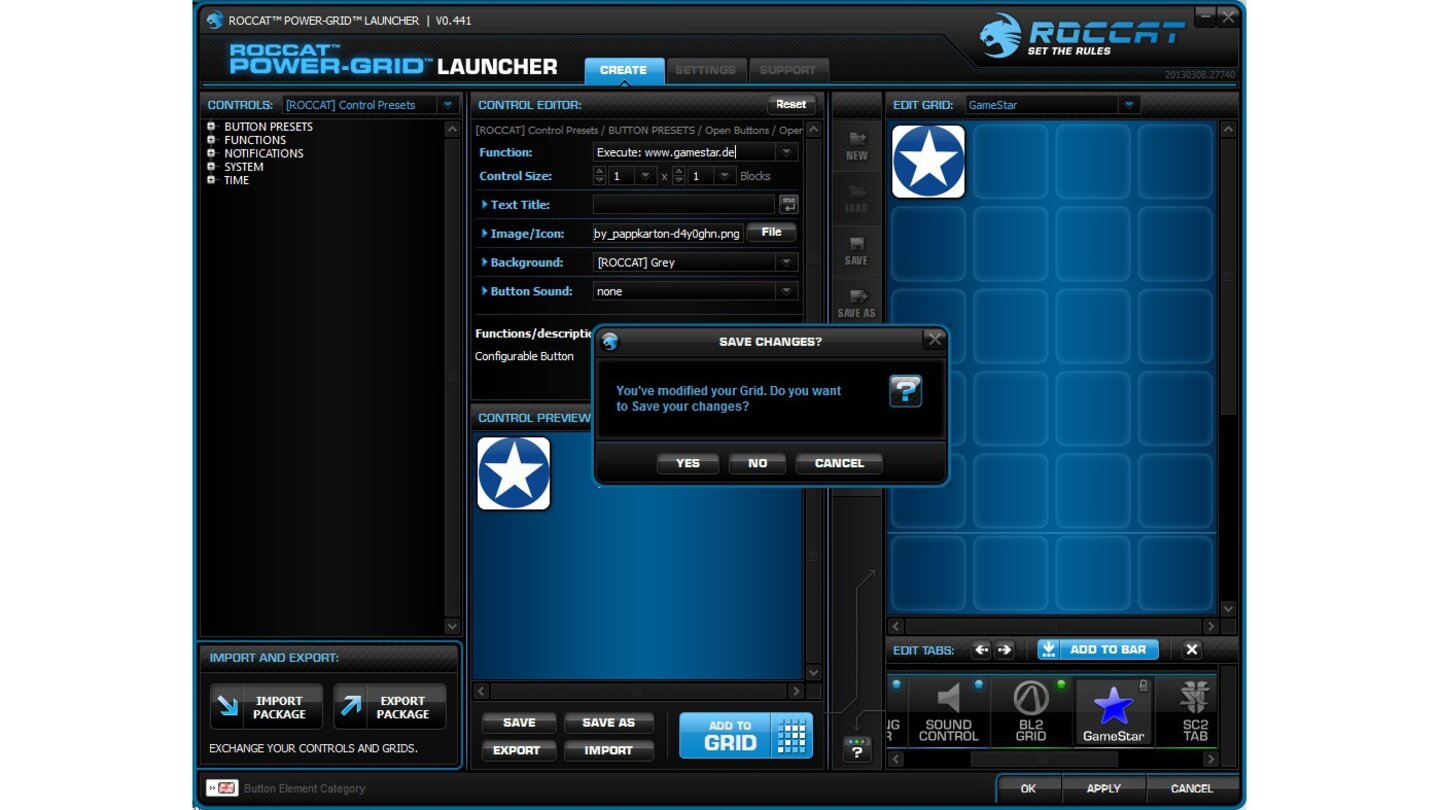Click the lock icon on the GameStar tab
The height and width of the screenshot is (810, 1440).
click(1143, 687)
